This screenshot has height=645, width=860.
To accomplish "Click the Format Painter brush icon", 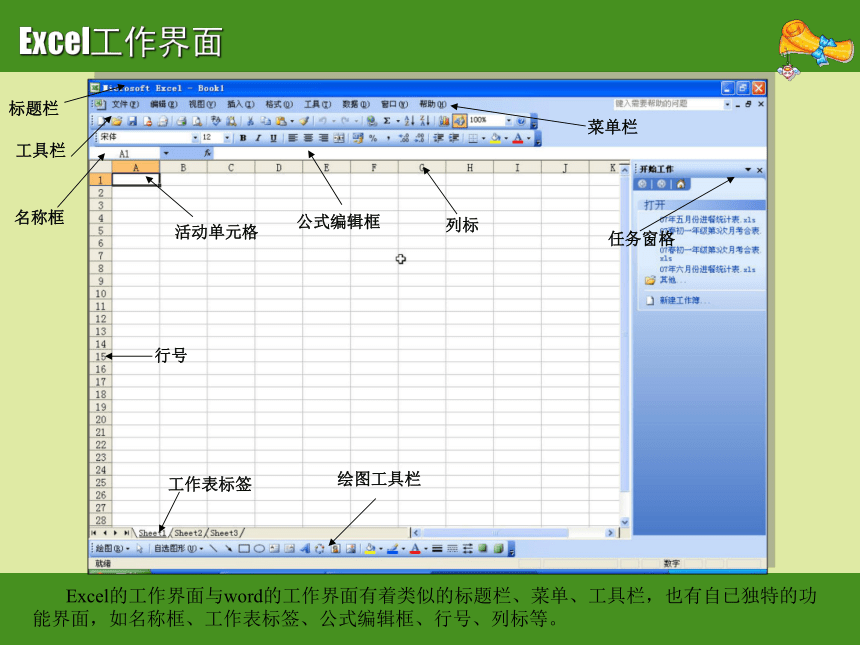I will pos(304,121).
